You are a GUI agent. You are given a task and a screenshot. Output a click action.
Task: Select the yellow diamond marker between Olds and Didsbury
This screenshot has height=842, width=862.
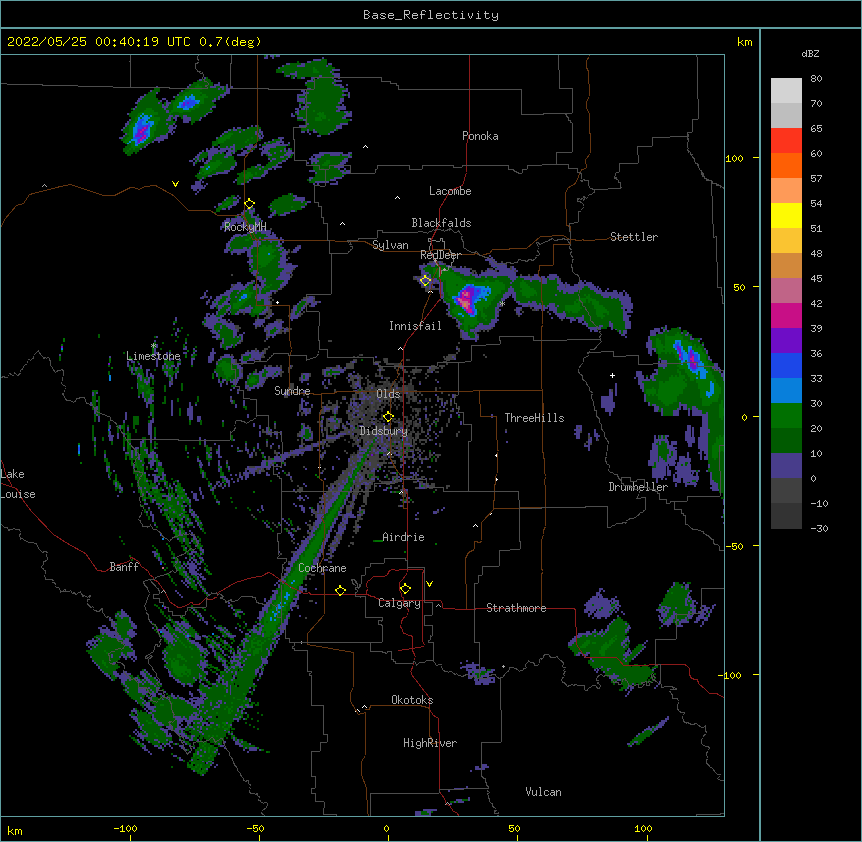388,417
